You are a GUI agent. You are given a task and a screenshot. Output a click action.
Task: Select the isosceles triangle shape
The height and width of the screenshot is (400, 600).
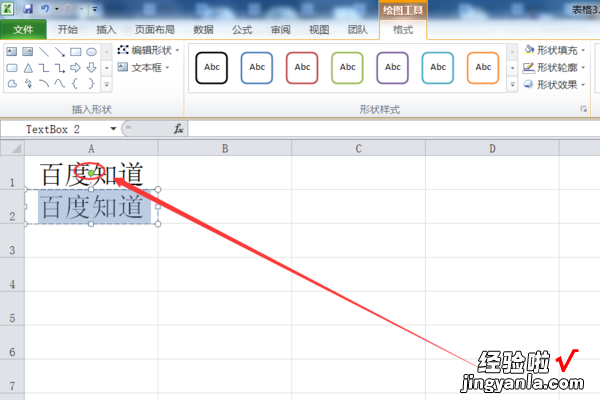pos(28,68)
